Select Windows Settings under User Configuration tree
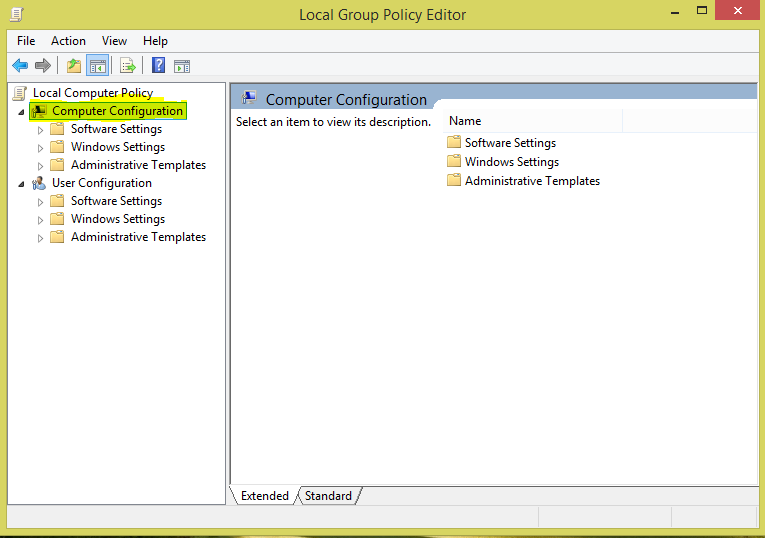Image resolution: width=765 pixels, height=538 pixels. pyautogui.click(x=118, y=219)
